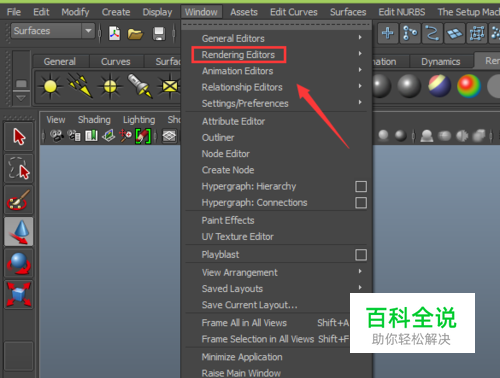Open the shelf options arrow button
Viewport: 500px width, 378px height.
(21, 98)
